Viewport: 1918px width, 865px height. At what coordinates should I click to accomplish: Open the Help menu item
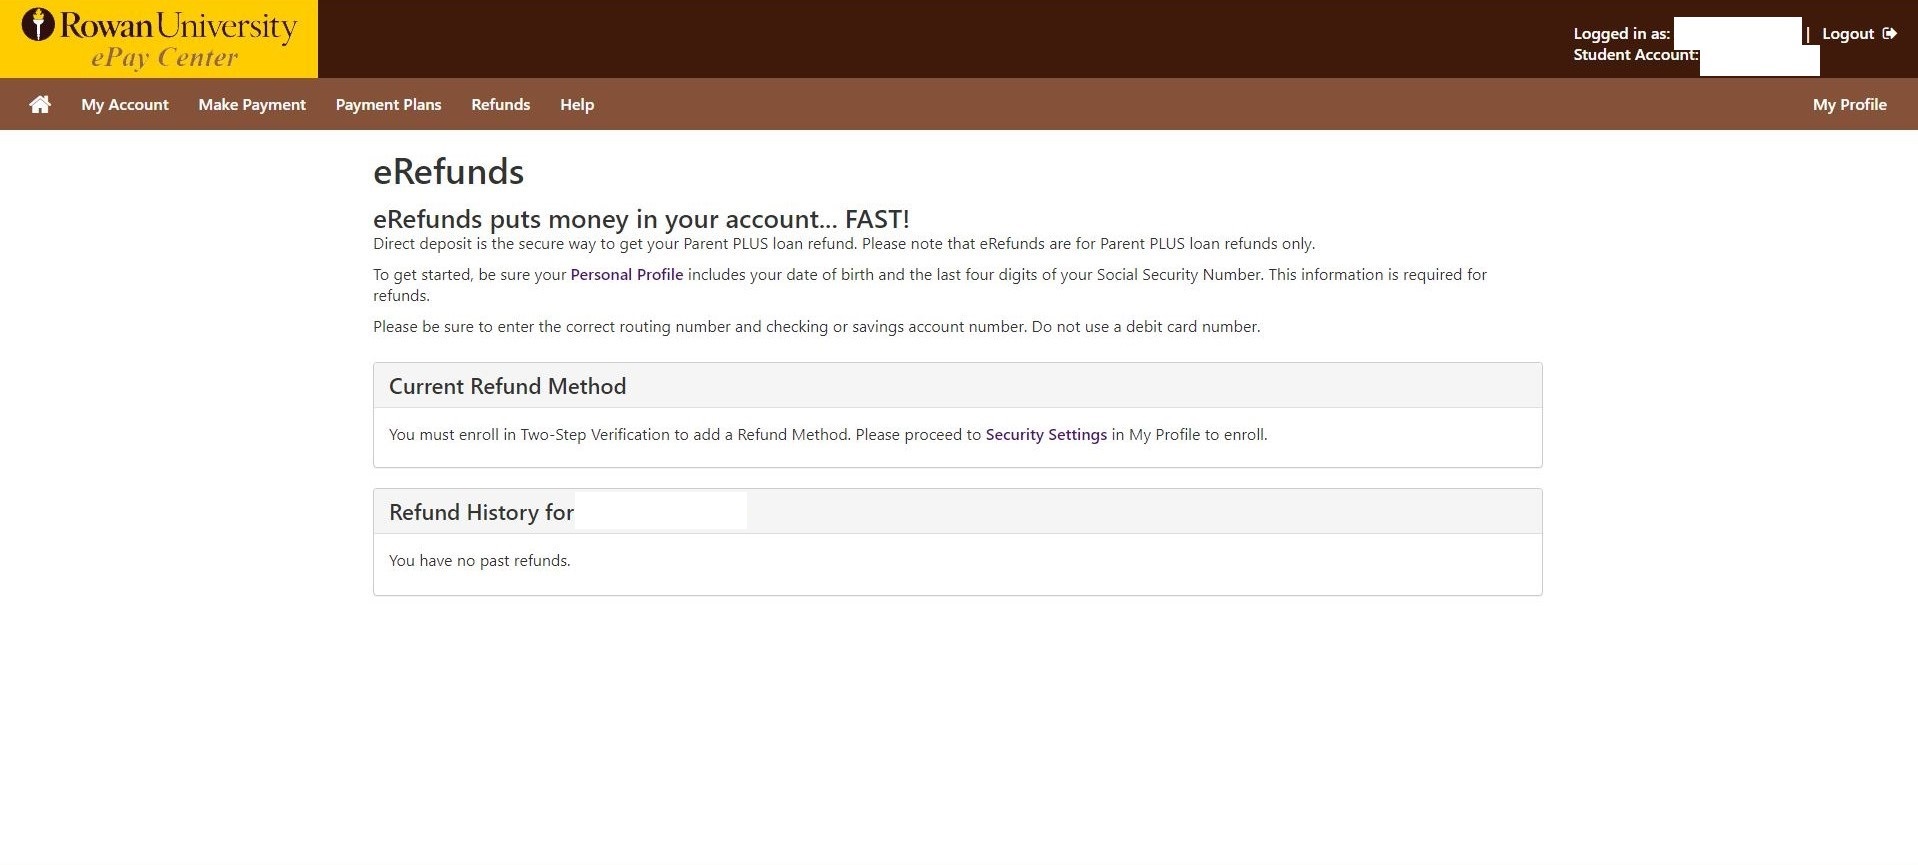[577, 105]
